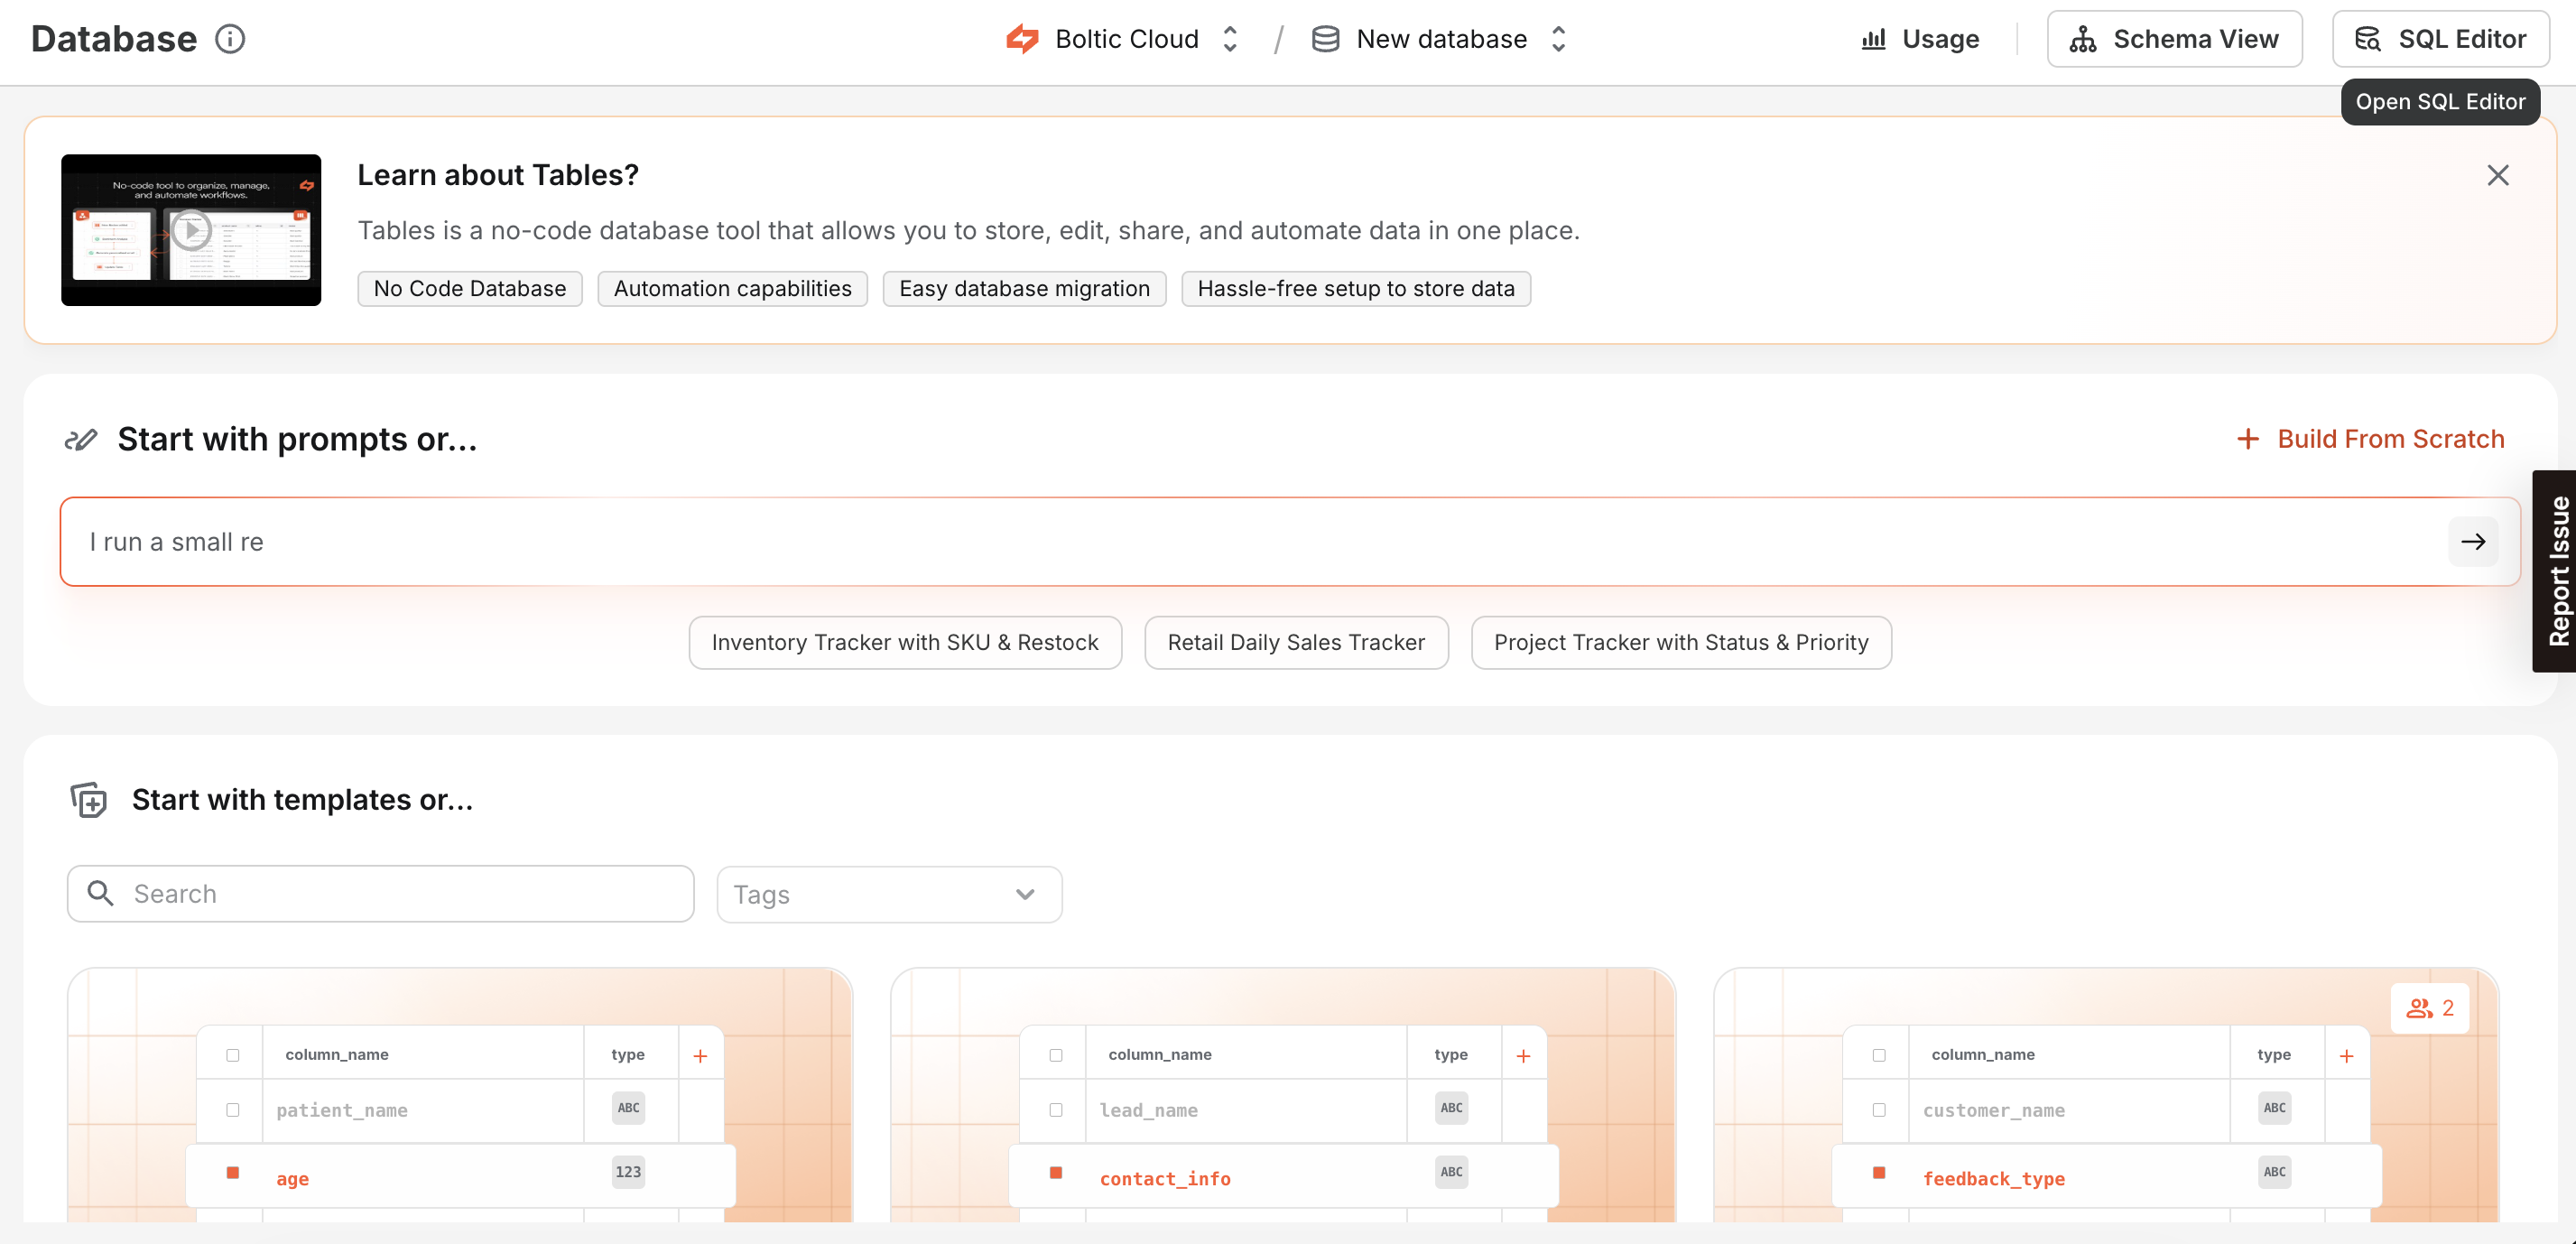Click the templates Search input field

[380, 893]
